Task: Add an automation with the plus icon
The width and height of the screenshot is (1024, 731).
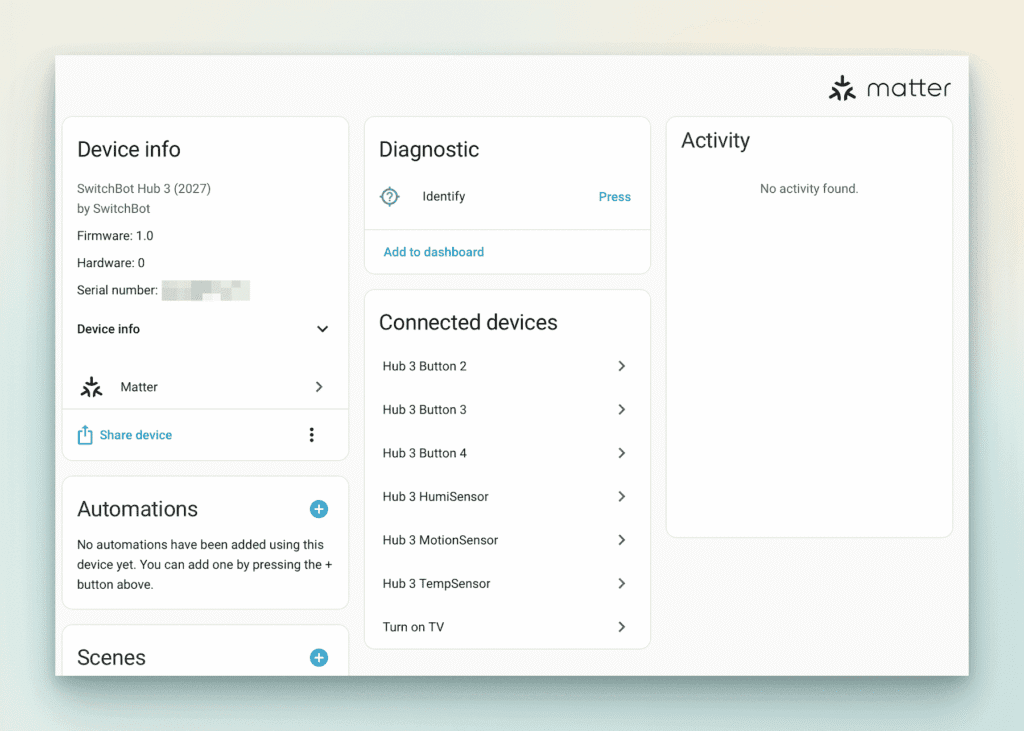Action: (319, 509)
